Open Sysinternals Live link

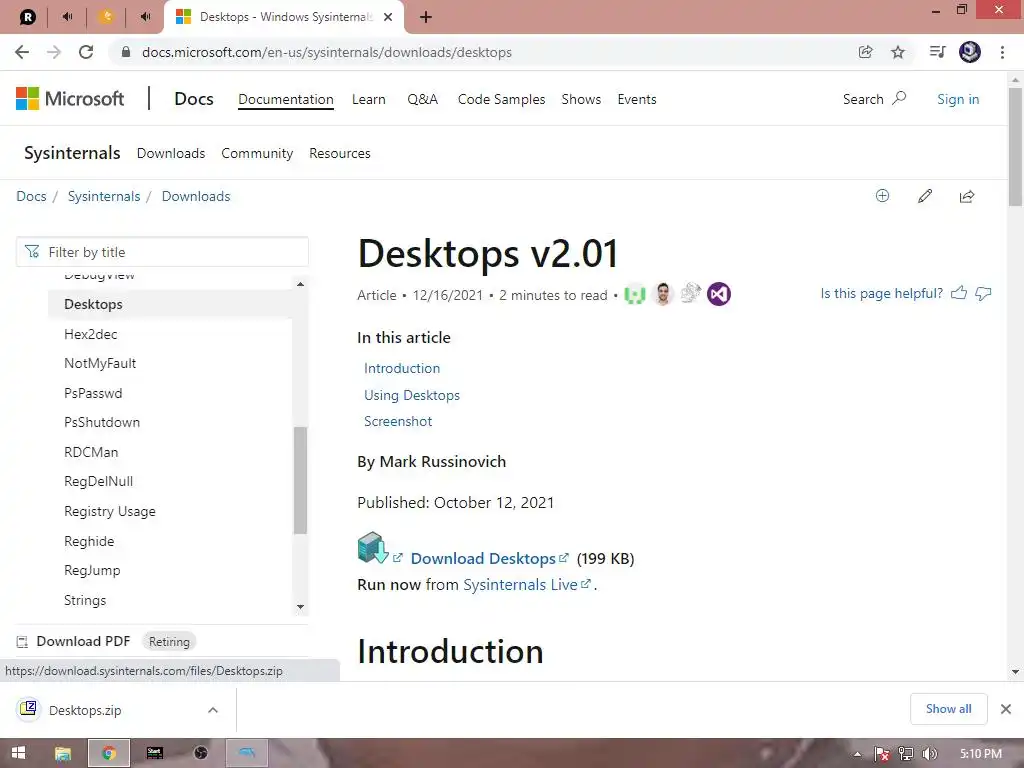[526, 585]
